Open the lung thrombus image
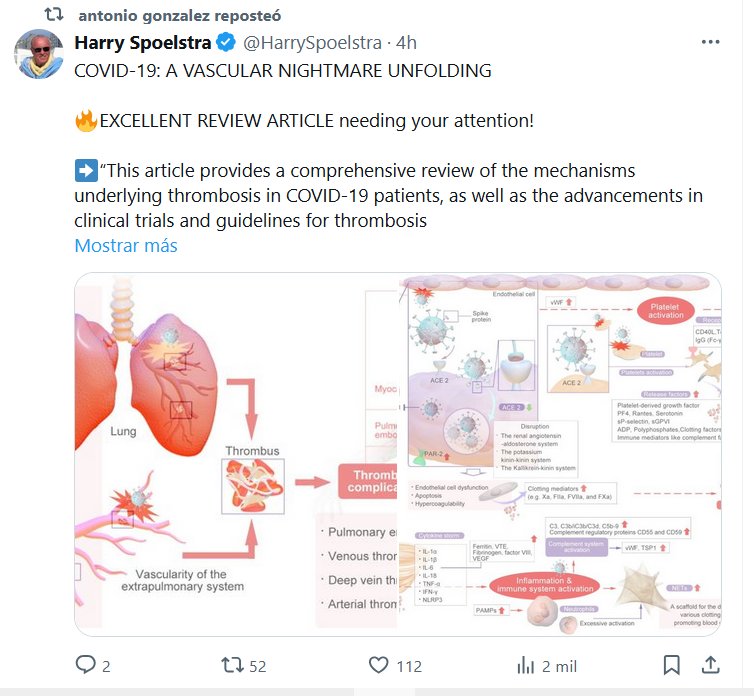This screenshot has width=754, height=696. 236,455
